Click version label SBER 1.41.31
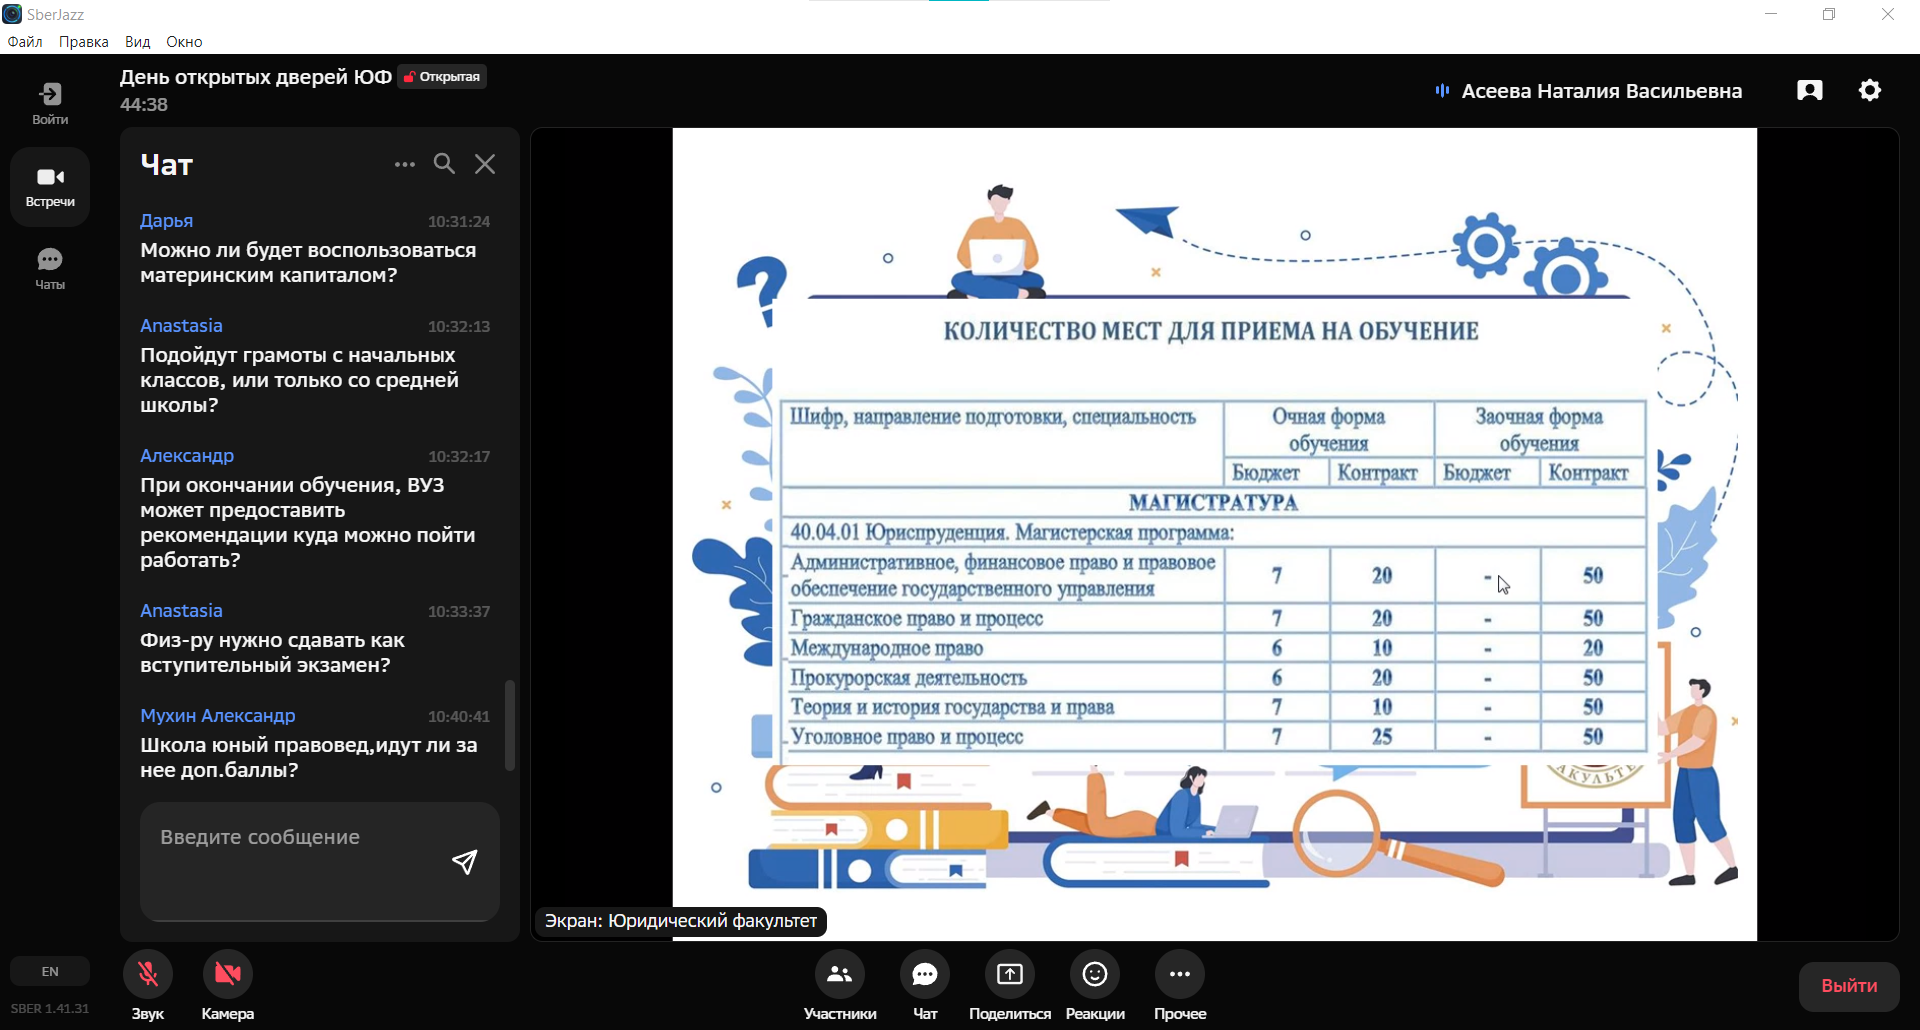Image resolution: width=1920 pixels, height=1030 pixels. pos(50,1008)
